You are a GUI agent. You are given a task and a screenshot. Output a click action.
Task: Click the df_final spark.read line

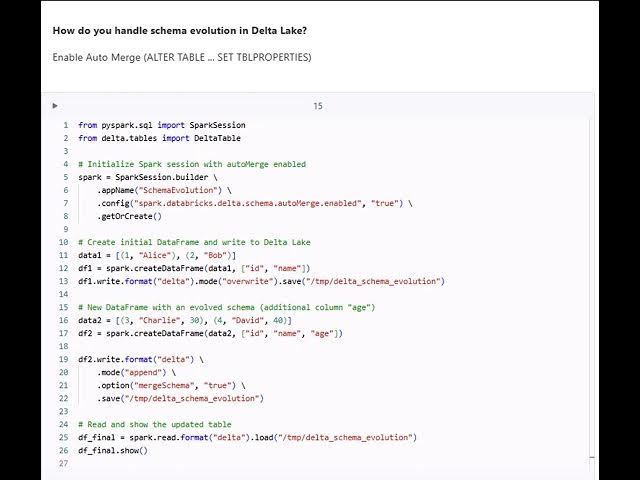[x=246, y=437]
